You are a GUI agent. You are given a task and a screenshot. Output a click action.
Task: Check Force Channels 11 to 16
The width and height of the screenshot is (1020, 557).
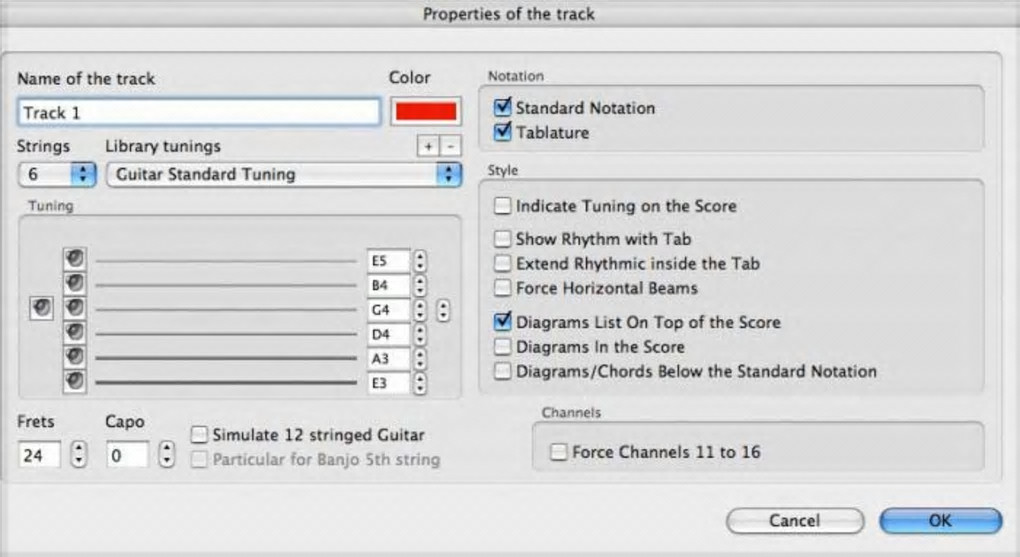[559, 452]
